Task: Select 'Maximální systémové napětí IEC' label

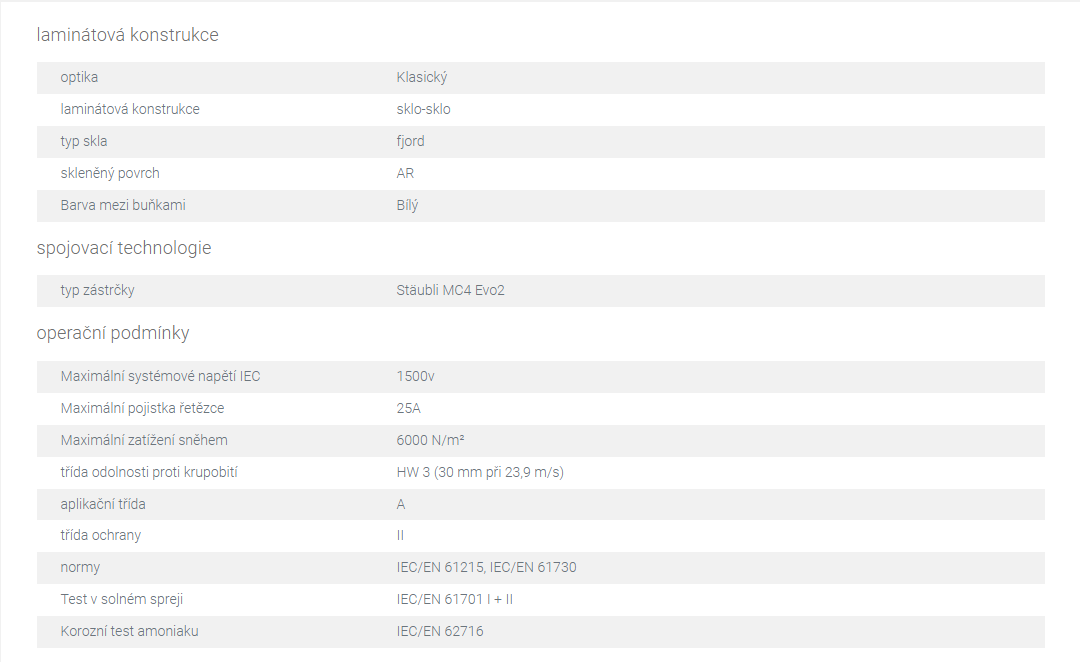Action: pos(160,377)
